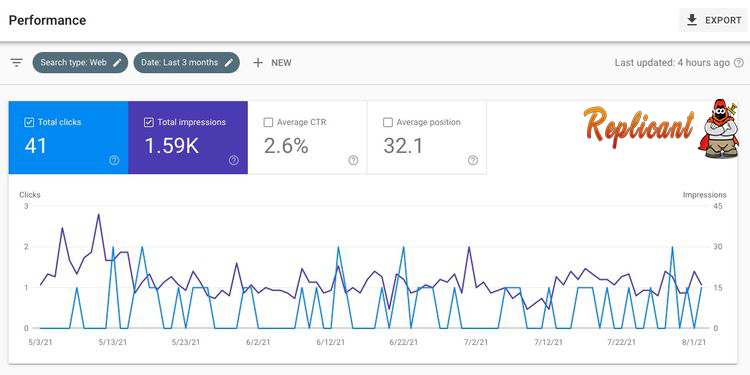Uncheck the Total clicks checkbox
Image resolution: width=750 pixels, height=375 pixels.
pos(29,122)
